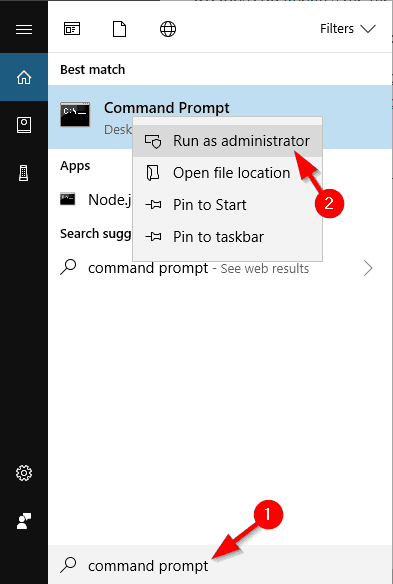Choose Pin to Start
The height and width of the screenshot is (584, 393).
tap(228, 205)
